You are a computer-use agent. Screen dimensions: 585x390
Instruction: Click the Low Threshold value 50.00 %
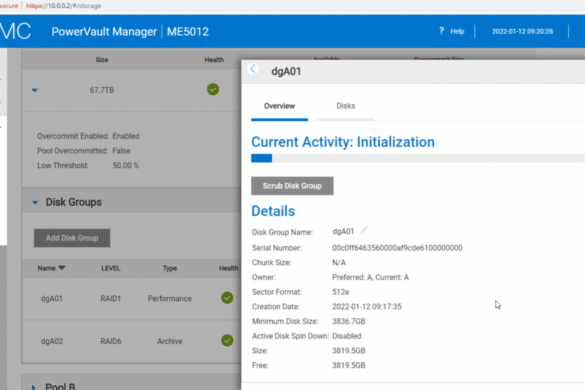(x=126, y=165)
